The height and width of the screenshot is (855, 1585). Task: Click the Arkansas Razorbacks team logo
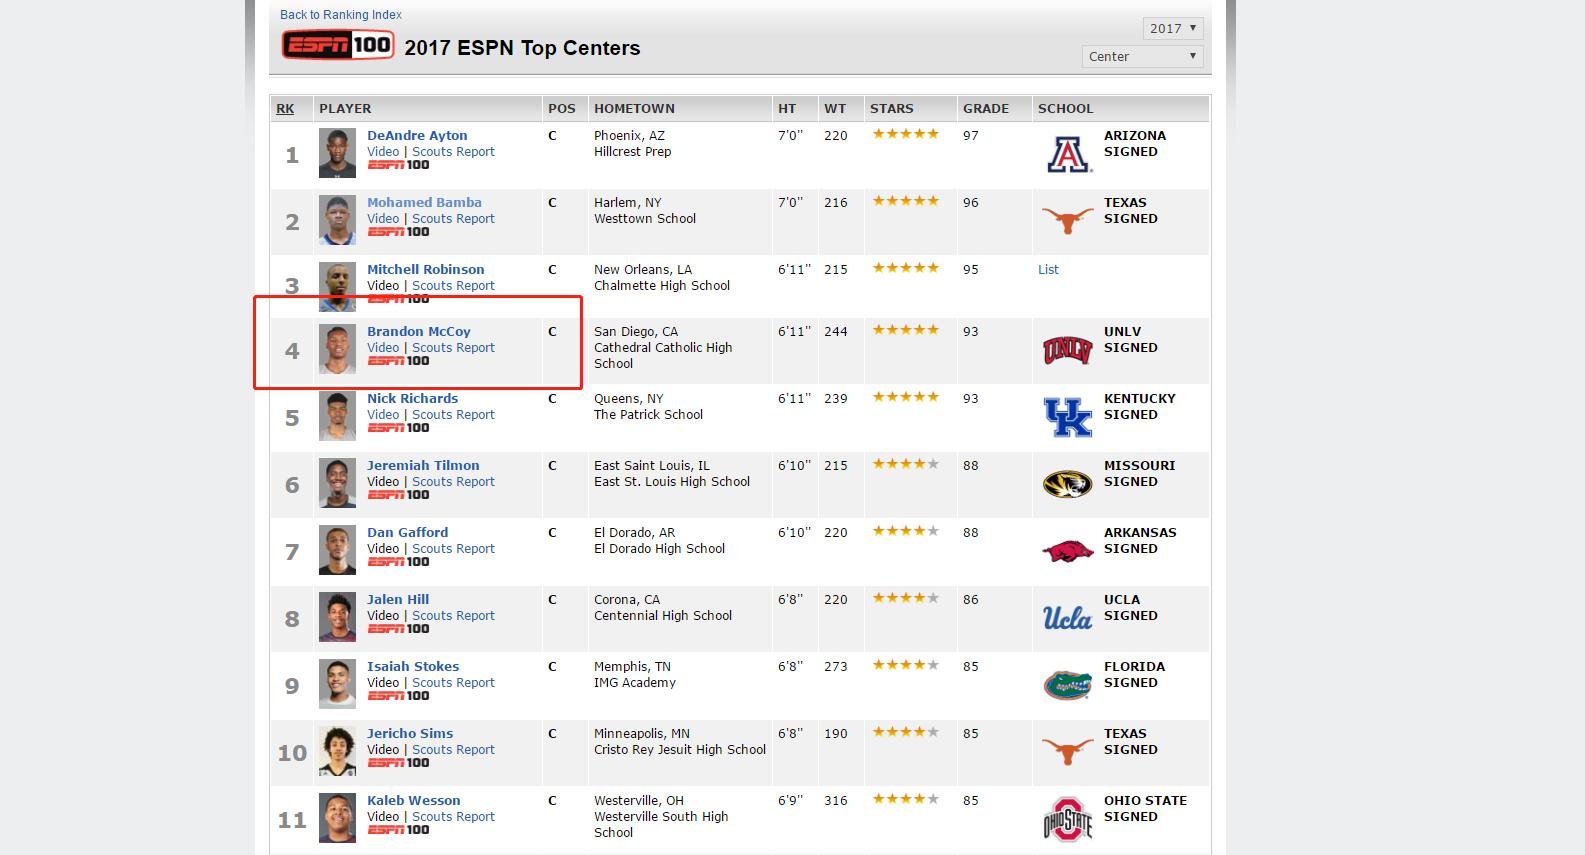pos(1067,551)
